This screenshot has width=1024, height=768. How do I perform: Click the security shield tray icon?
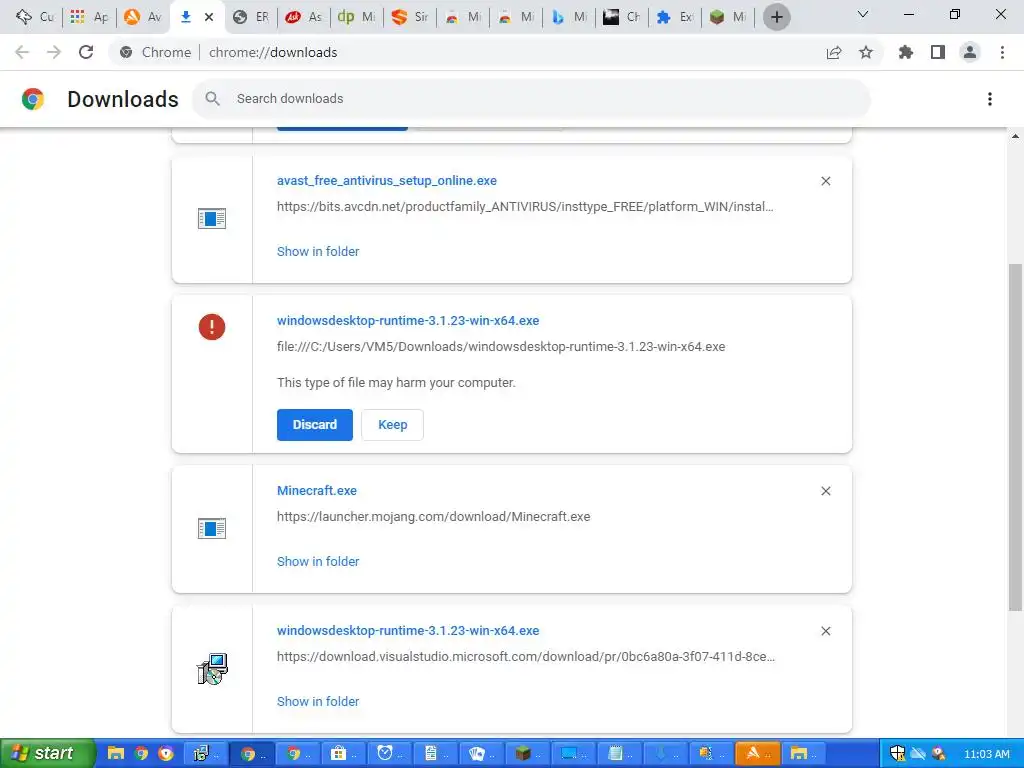click(x=898, y=754)
